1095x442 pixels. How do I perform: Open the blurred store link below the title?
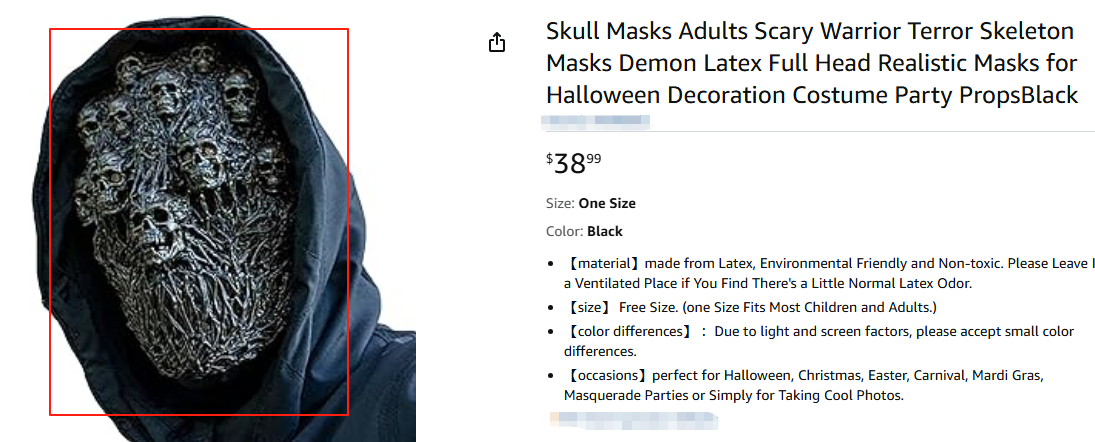tap(595, 122)
